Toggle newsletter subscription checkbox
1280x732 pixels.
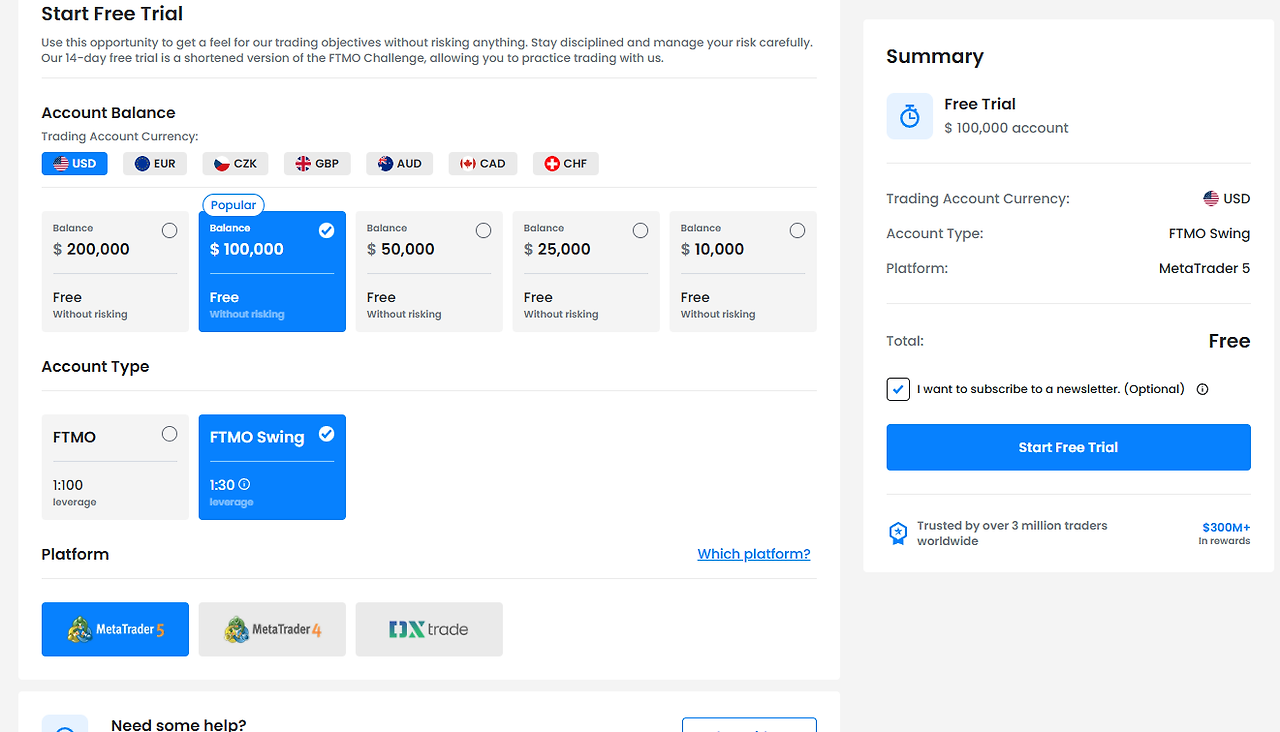coord(898,389)
